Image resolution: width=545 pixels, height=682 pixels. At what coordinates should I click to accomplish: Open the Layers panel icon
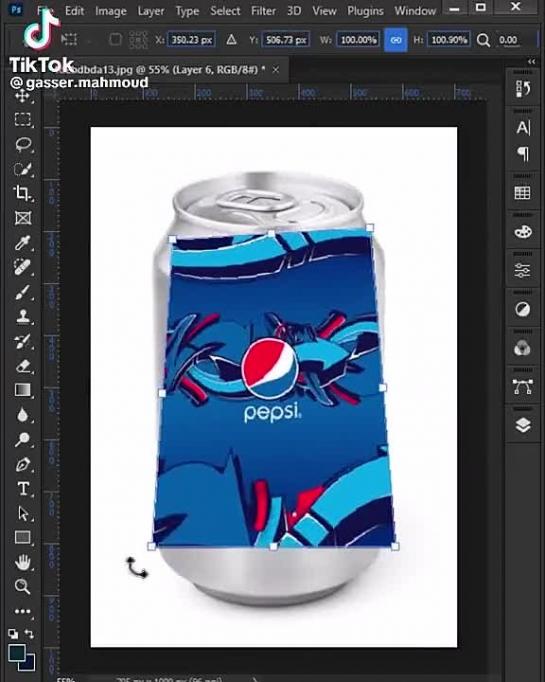(x=522, y=425)
